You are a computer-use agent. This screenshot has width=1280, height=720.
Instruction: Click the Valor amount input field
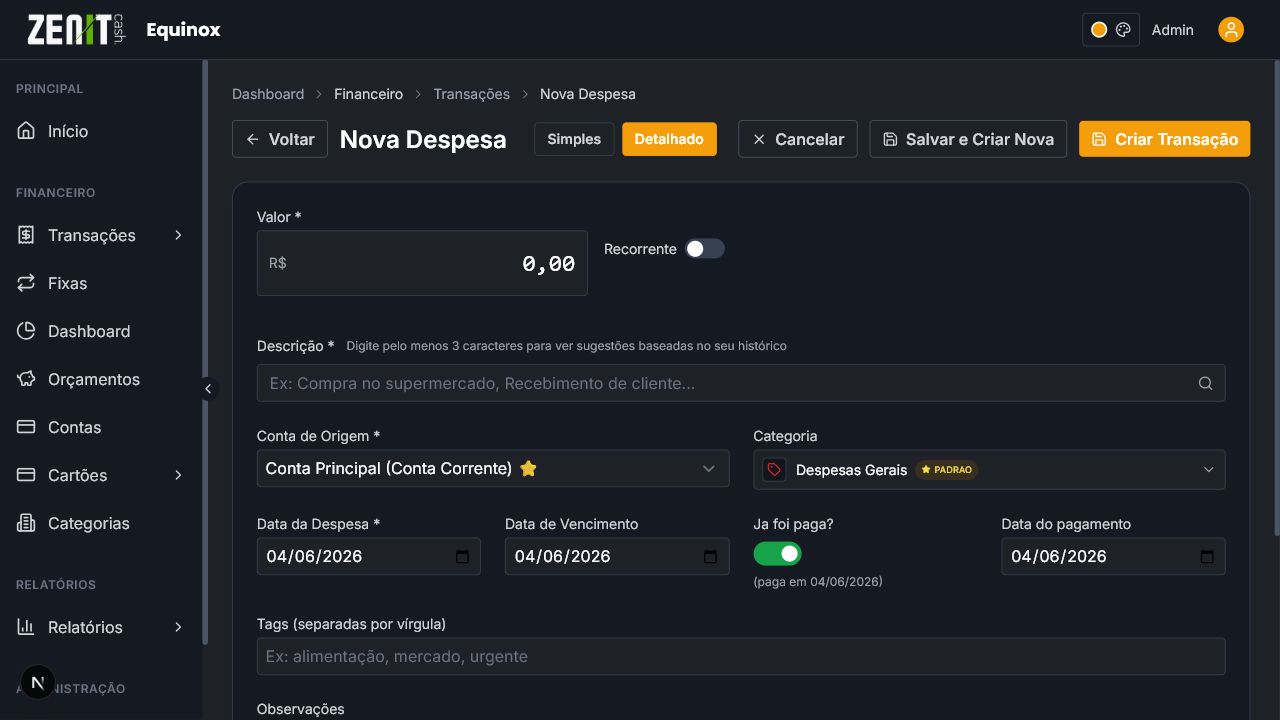[x=422, y=263]
